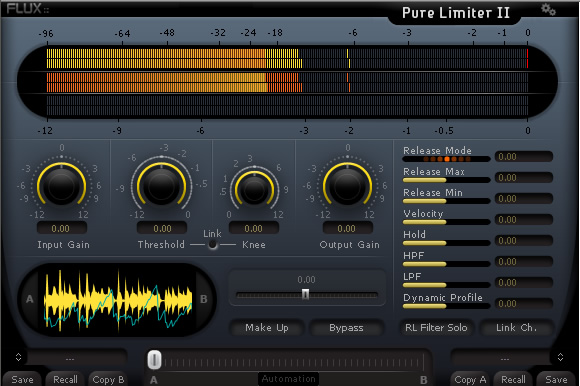Toggle the Make Up button
The image size is (580, 386).
pos(267,328)
